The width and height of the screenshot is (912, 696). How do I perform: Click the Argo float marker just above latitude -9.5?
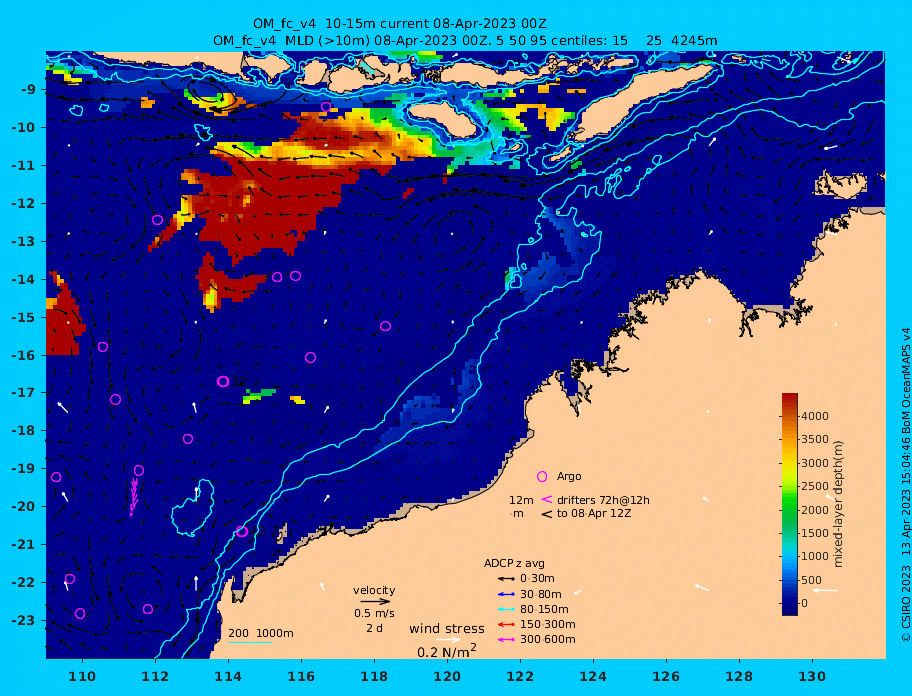pyautogui.click(x=326, y=107)
